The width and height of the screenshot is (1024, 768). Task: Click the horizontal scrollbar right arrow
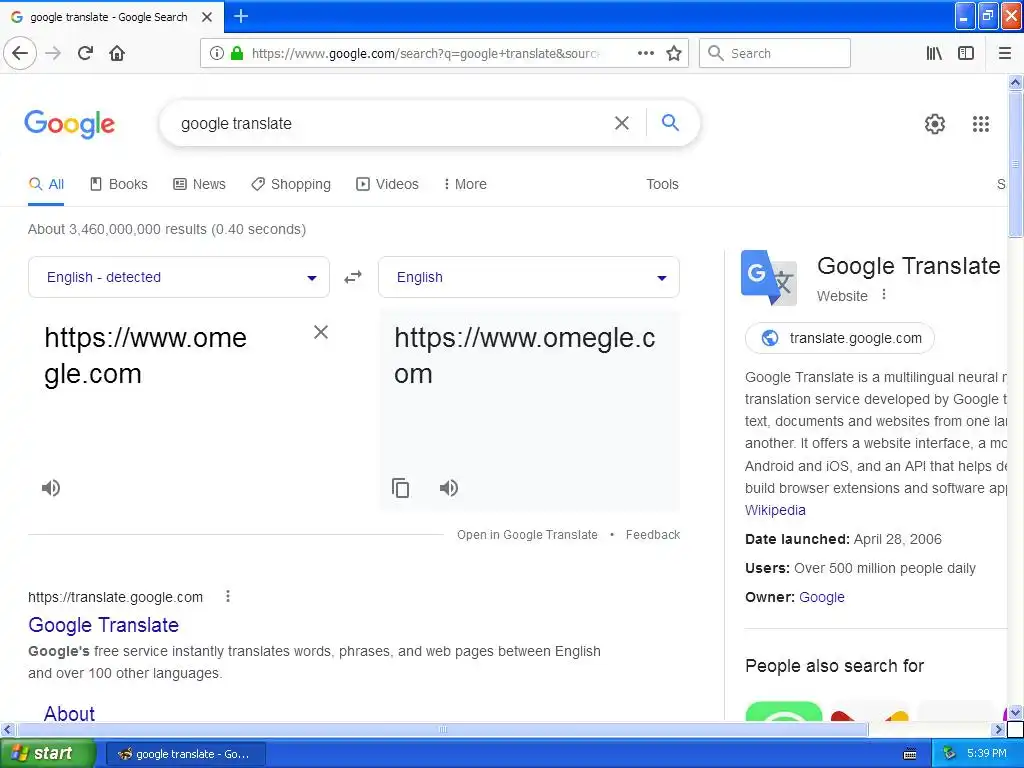pos(998,729)
